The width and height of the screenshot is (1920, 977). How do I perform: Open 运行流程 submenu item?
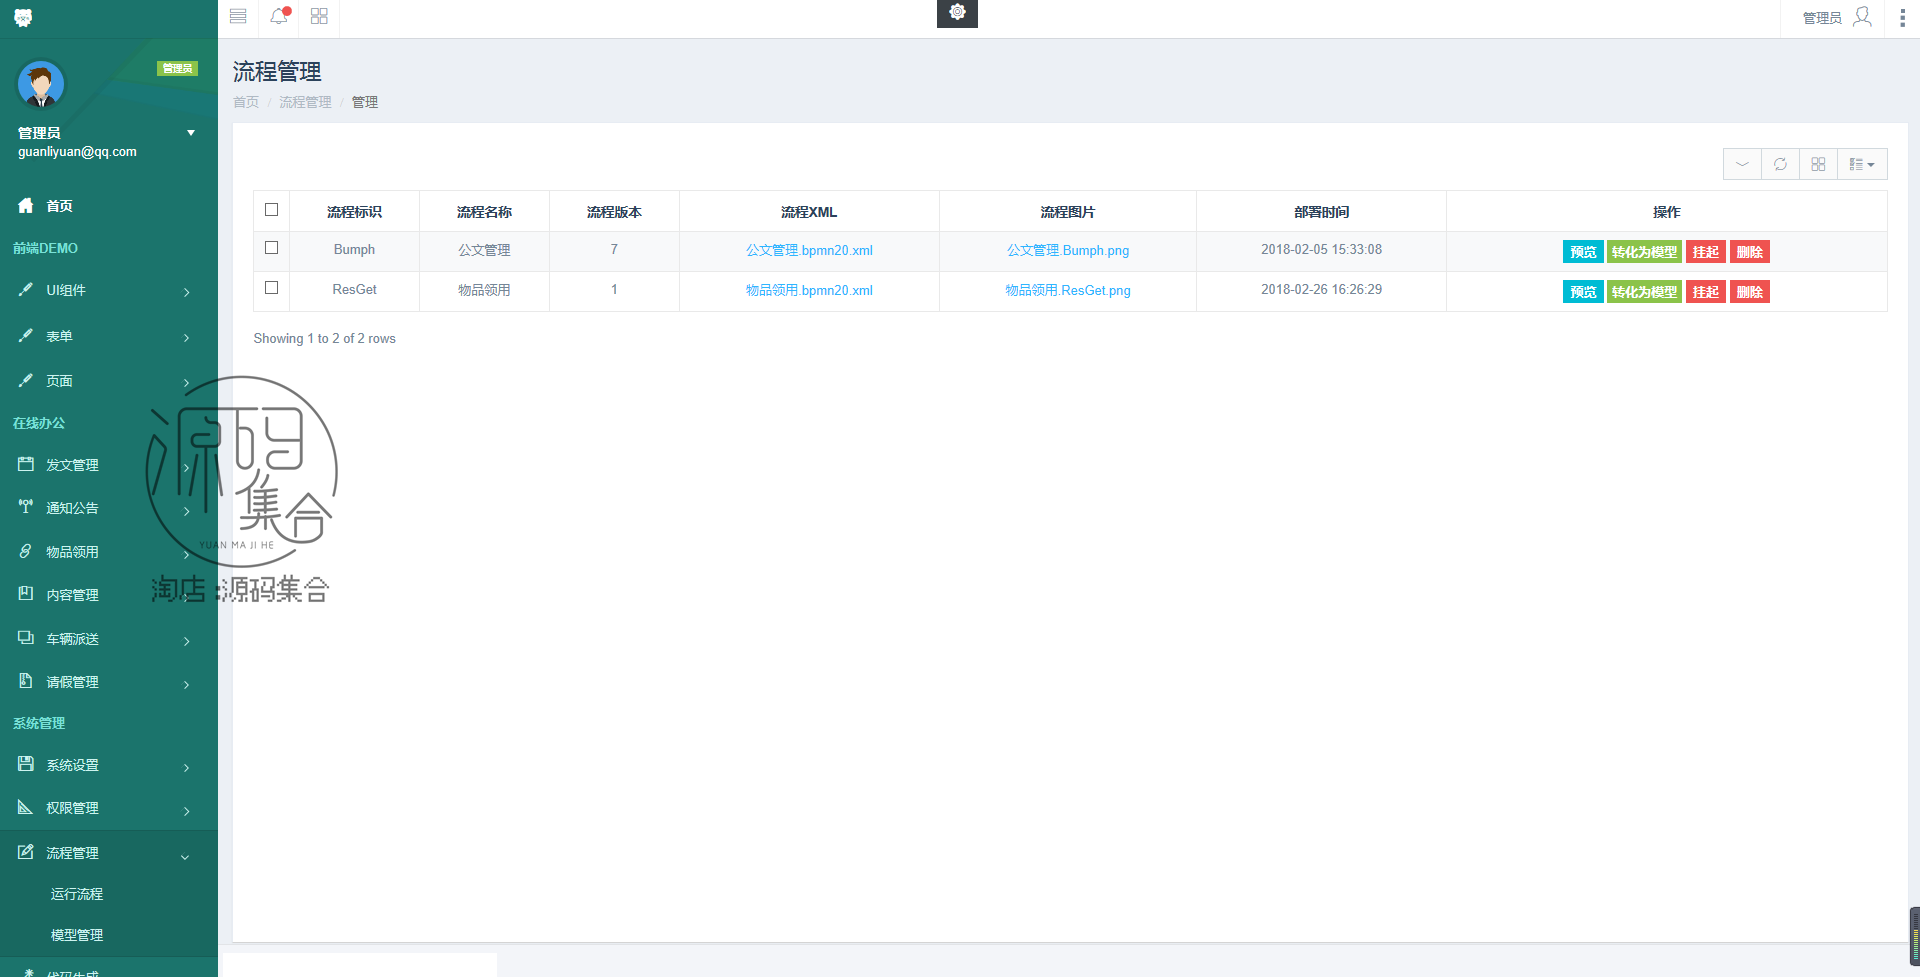pos(77,894)
